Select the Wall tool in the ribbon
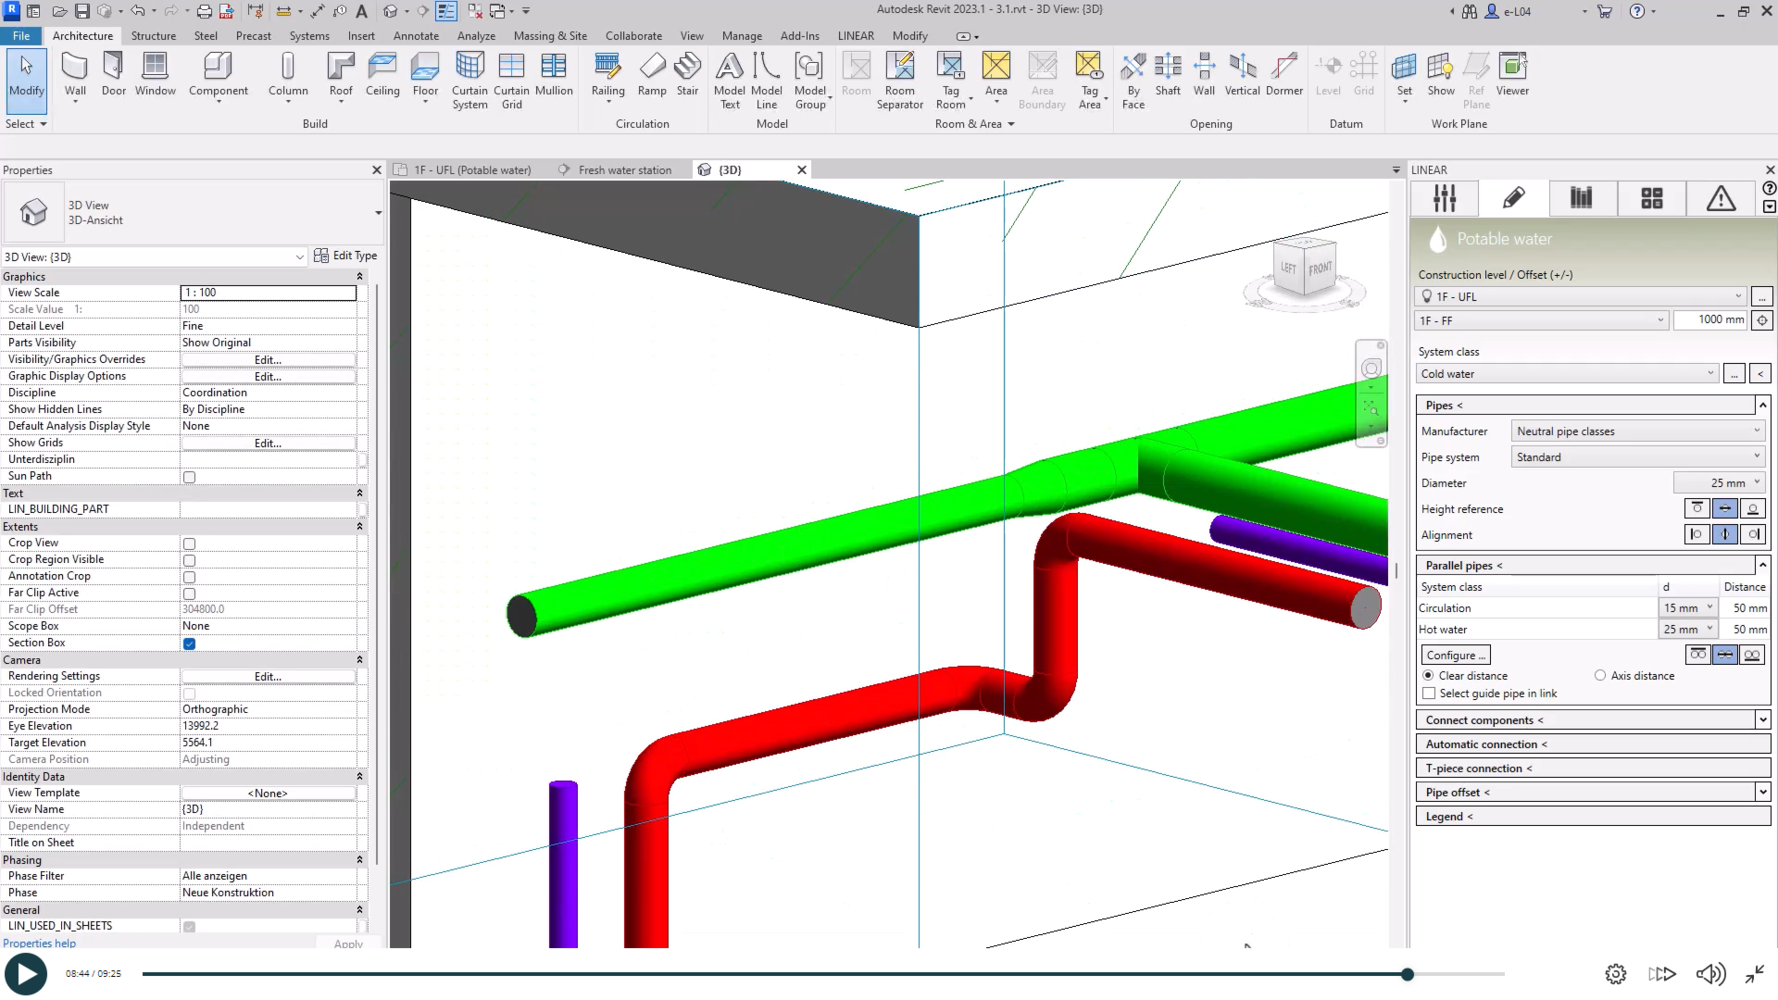 pyautogui.click(x=75, y=75)
